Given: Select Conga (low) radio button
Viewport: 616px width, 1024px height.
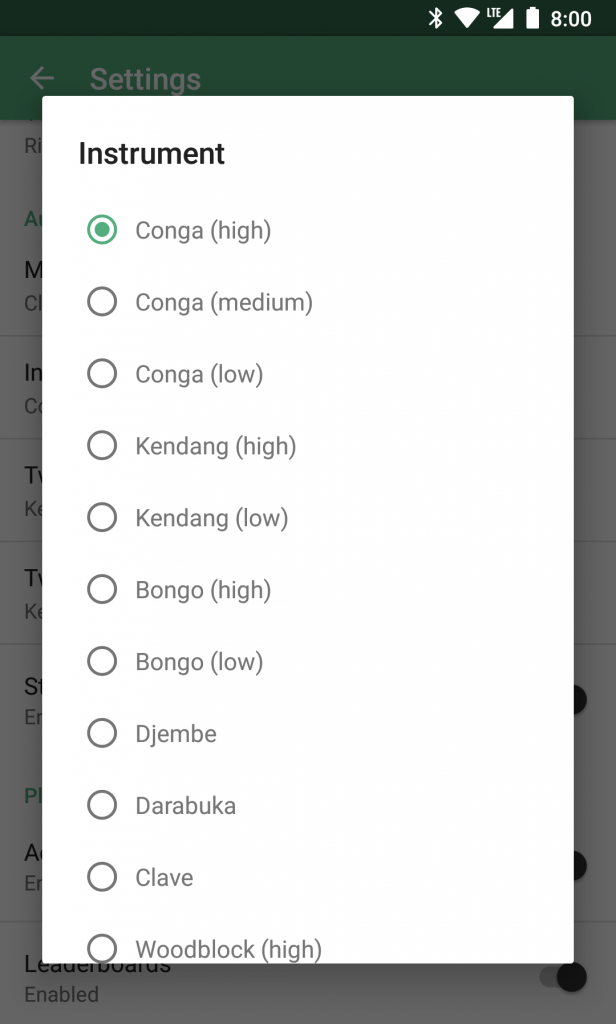Looking at the screenshot, I should pos(102,374).
